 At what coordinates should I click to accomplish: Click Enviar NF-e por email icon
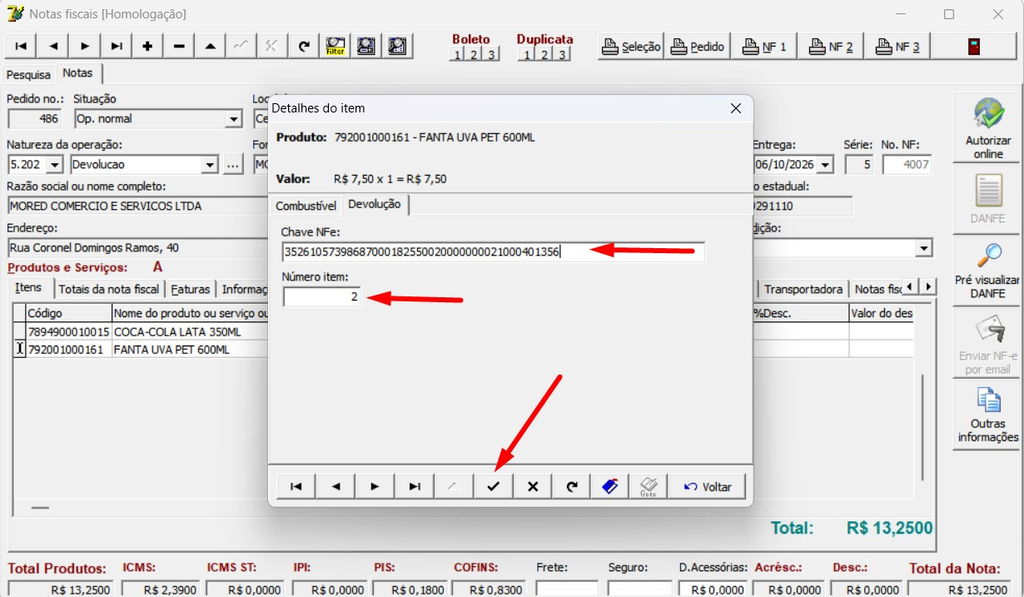tap(988, 343)
